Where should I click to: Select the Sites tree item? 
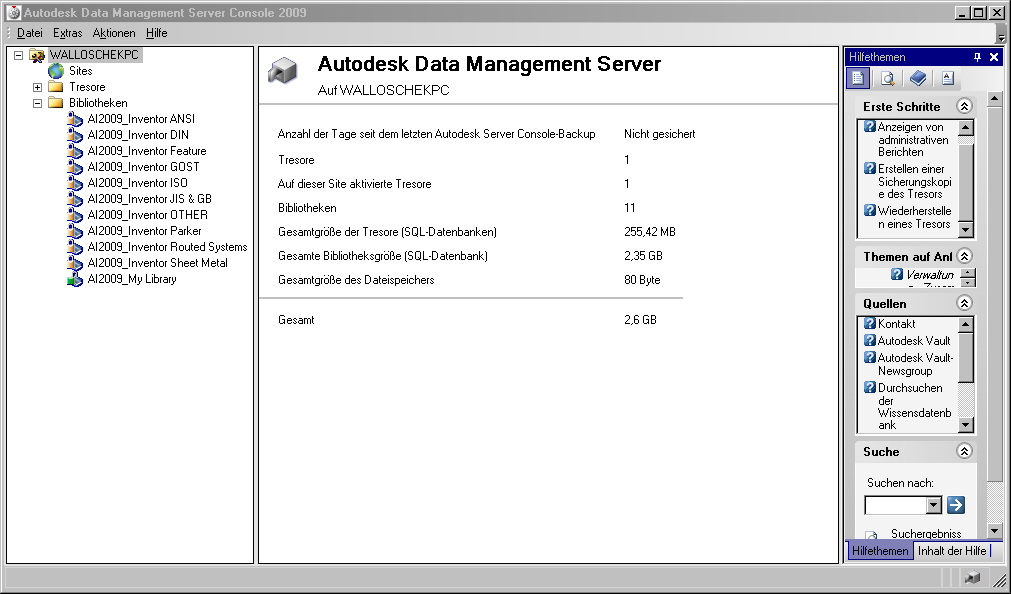coord(81,71)
